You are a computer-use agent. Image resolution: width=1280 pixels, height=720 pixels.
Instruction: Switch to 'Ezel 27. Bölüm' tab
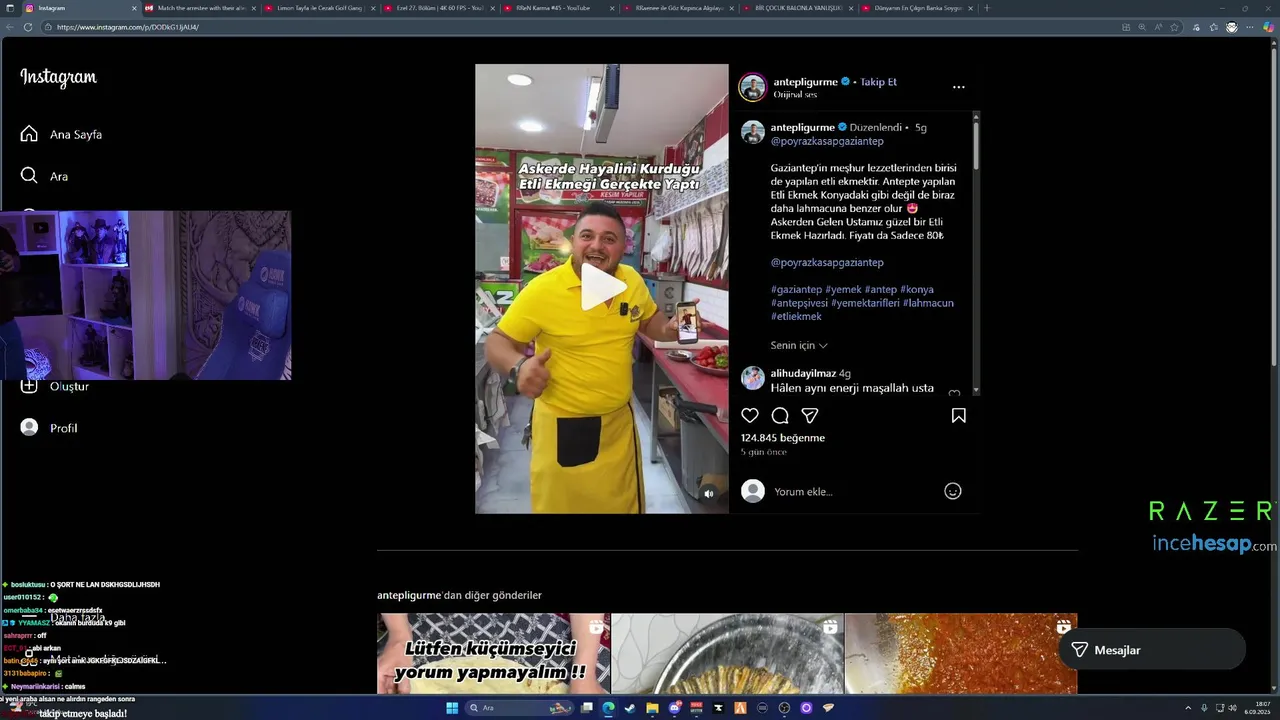coord(440,8)
